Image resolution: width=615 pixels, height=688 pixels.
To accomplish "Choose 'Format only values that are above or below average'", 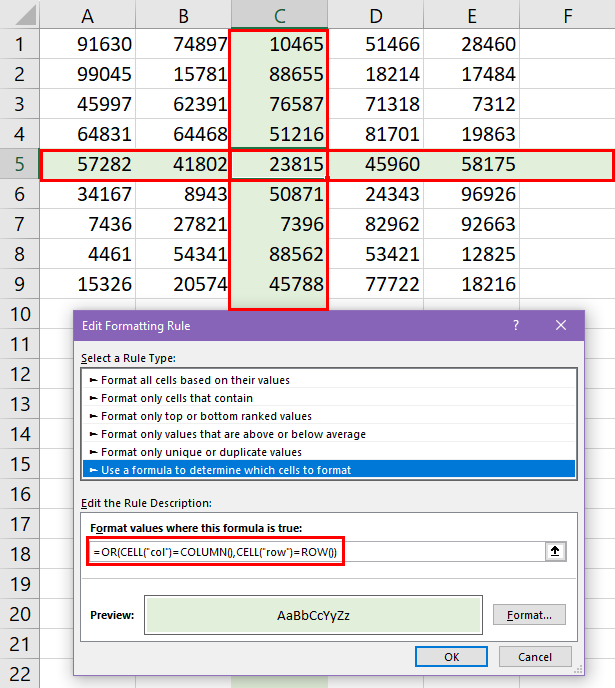I will tap(329, 434).
